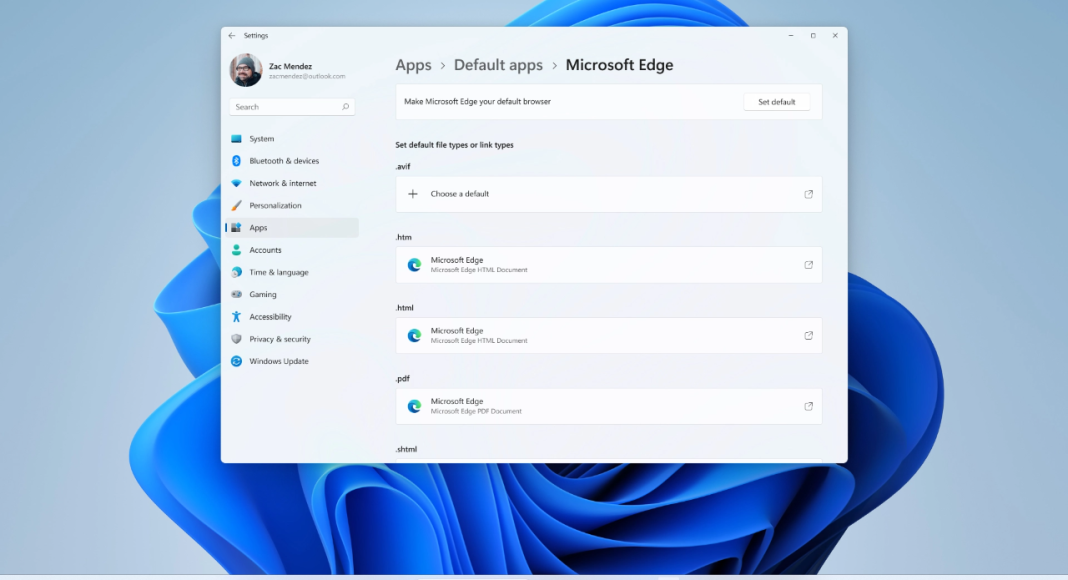This screenshot has height=580, width=1068.
Task: Change the .pdf default app name
Action: click(x=457, y=402)
